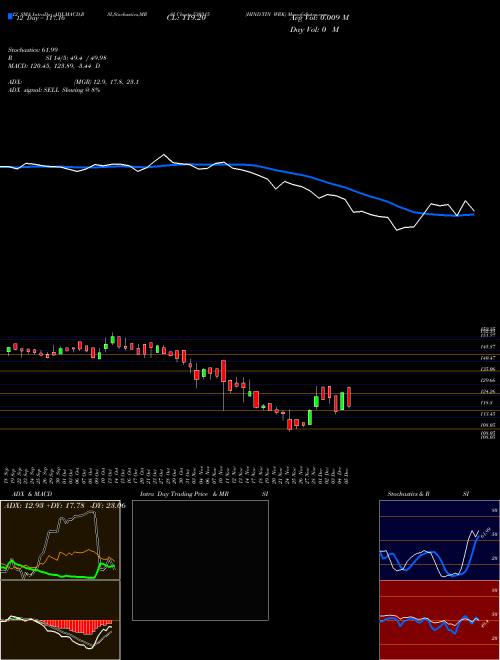
Task: Click the 129.66 price axis label
Action: [489, 380]
